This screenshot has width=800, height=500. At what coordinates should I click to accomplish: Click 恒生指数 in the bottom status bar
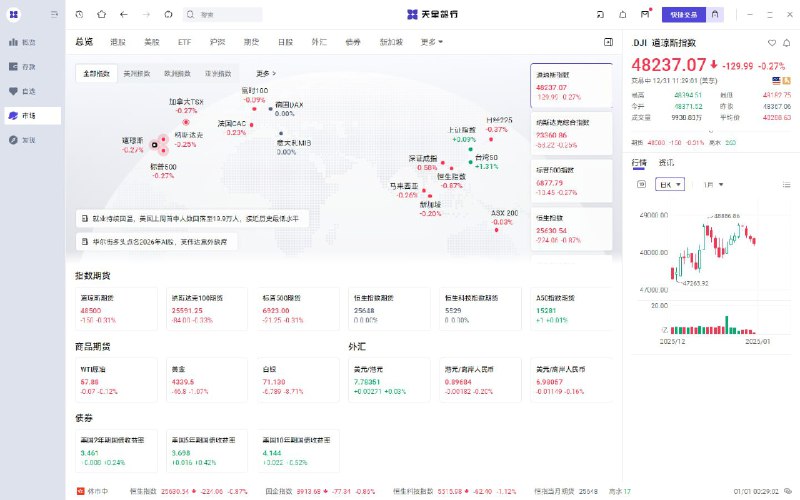[x=143, y=491]
